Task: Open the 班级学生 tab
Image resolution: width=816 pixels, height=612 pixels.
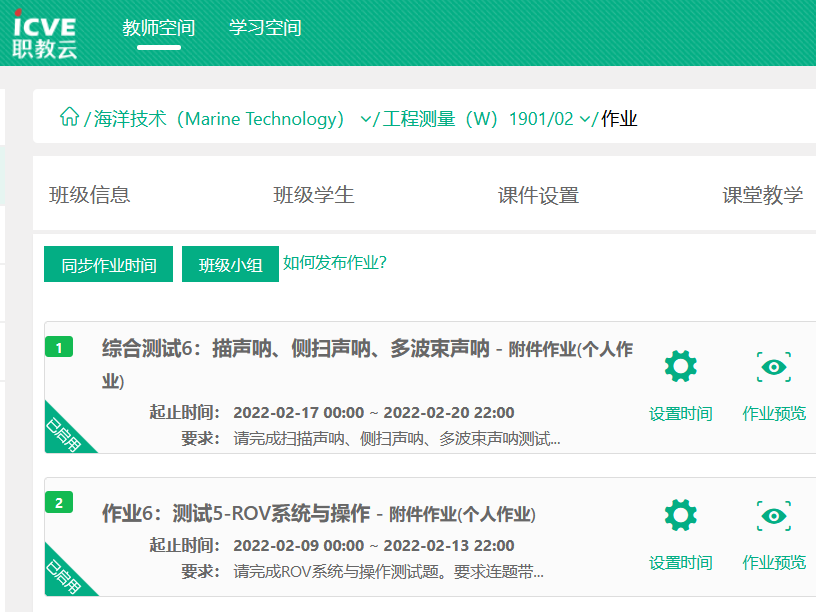Action: 314,195
